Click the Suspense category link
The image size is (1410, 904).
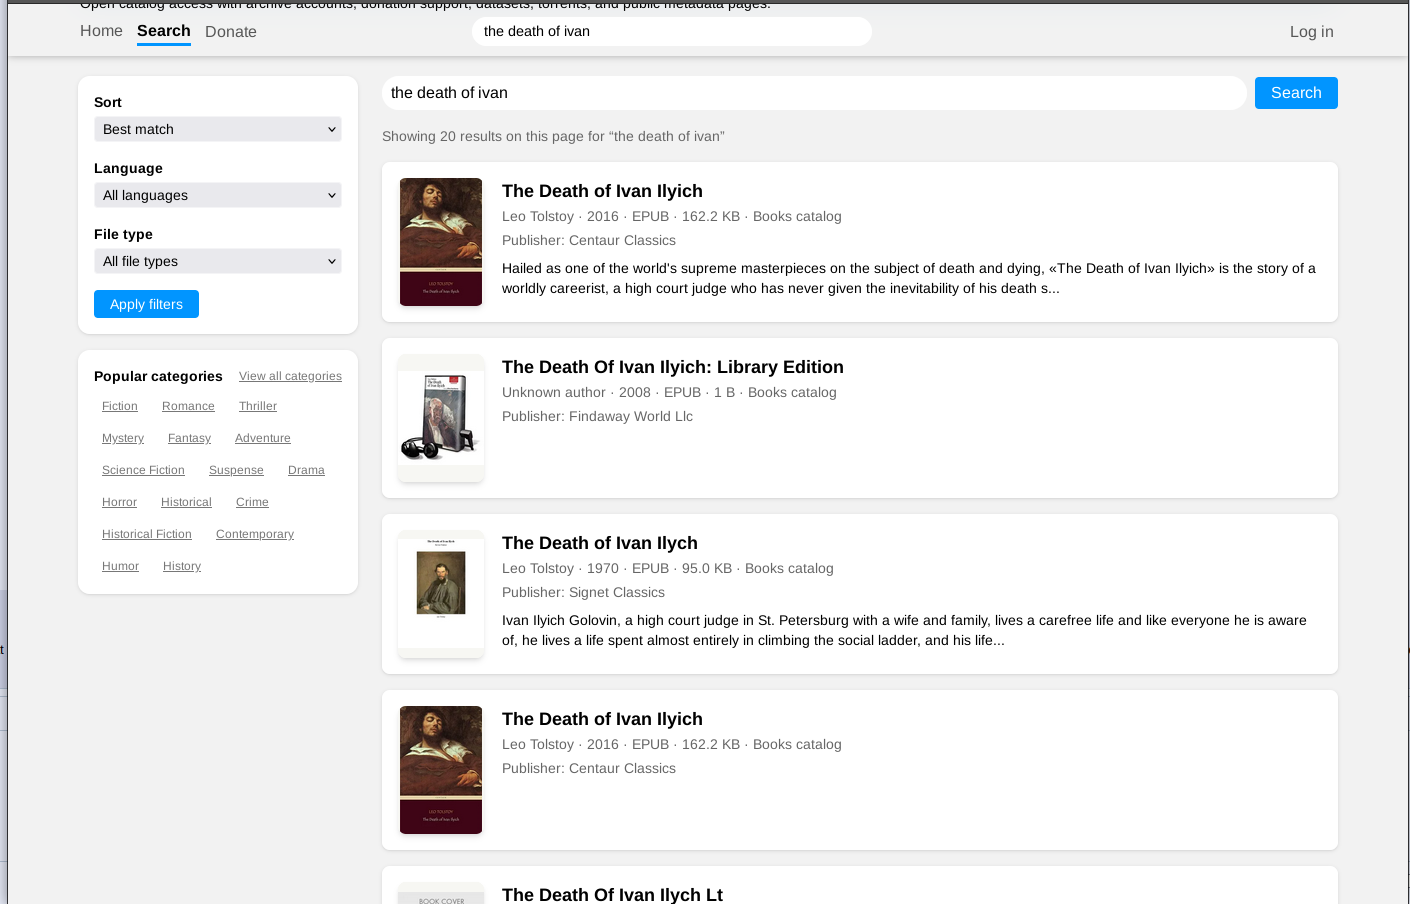(236, 470)
